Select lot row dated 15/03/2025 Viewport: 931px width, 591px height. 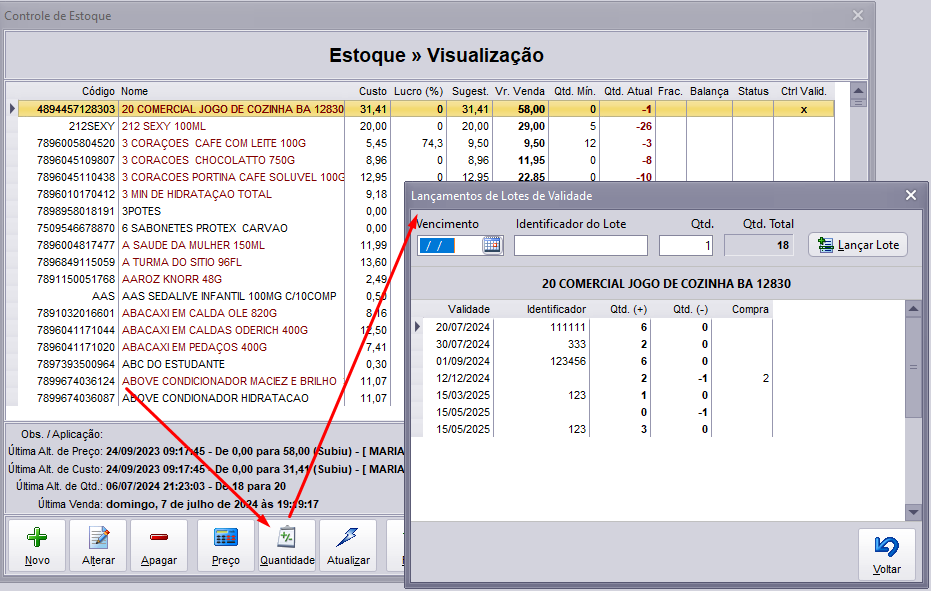click(x=597, y=396)
